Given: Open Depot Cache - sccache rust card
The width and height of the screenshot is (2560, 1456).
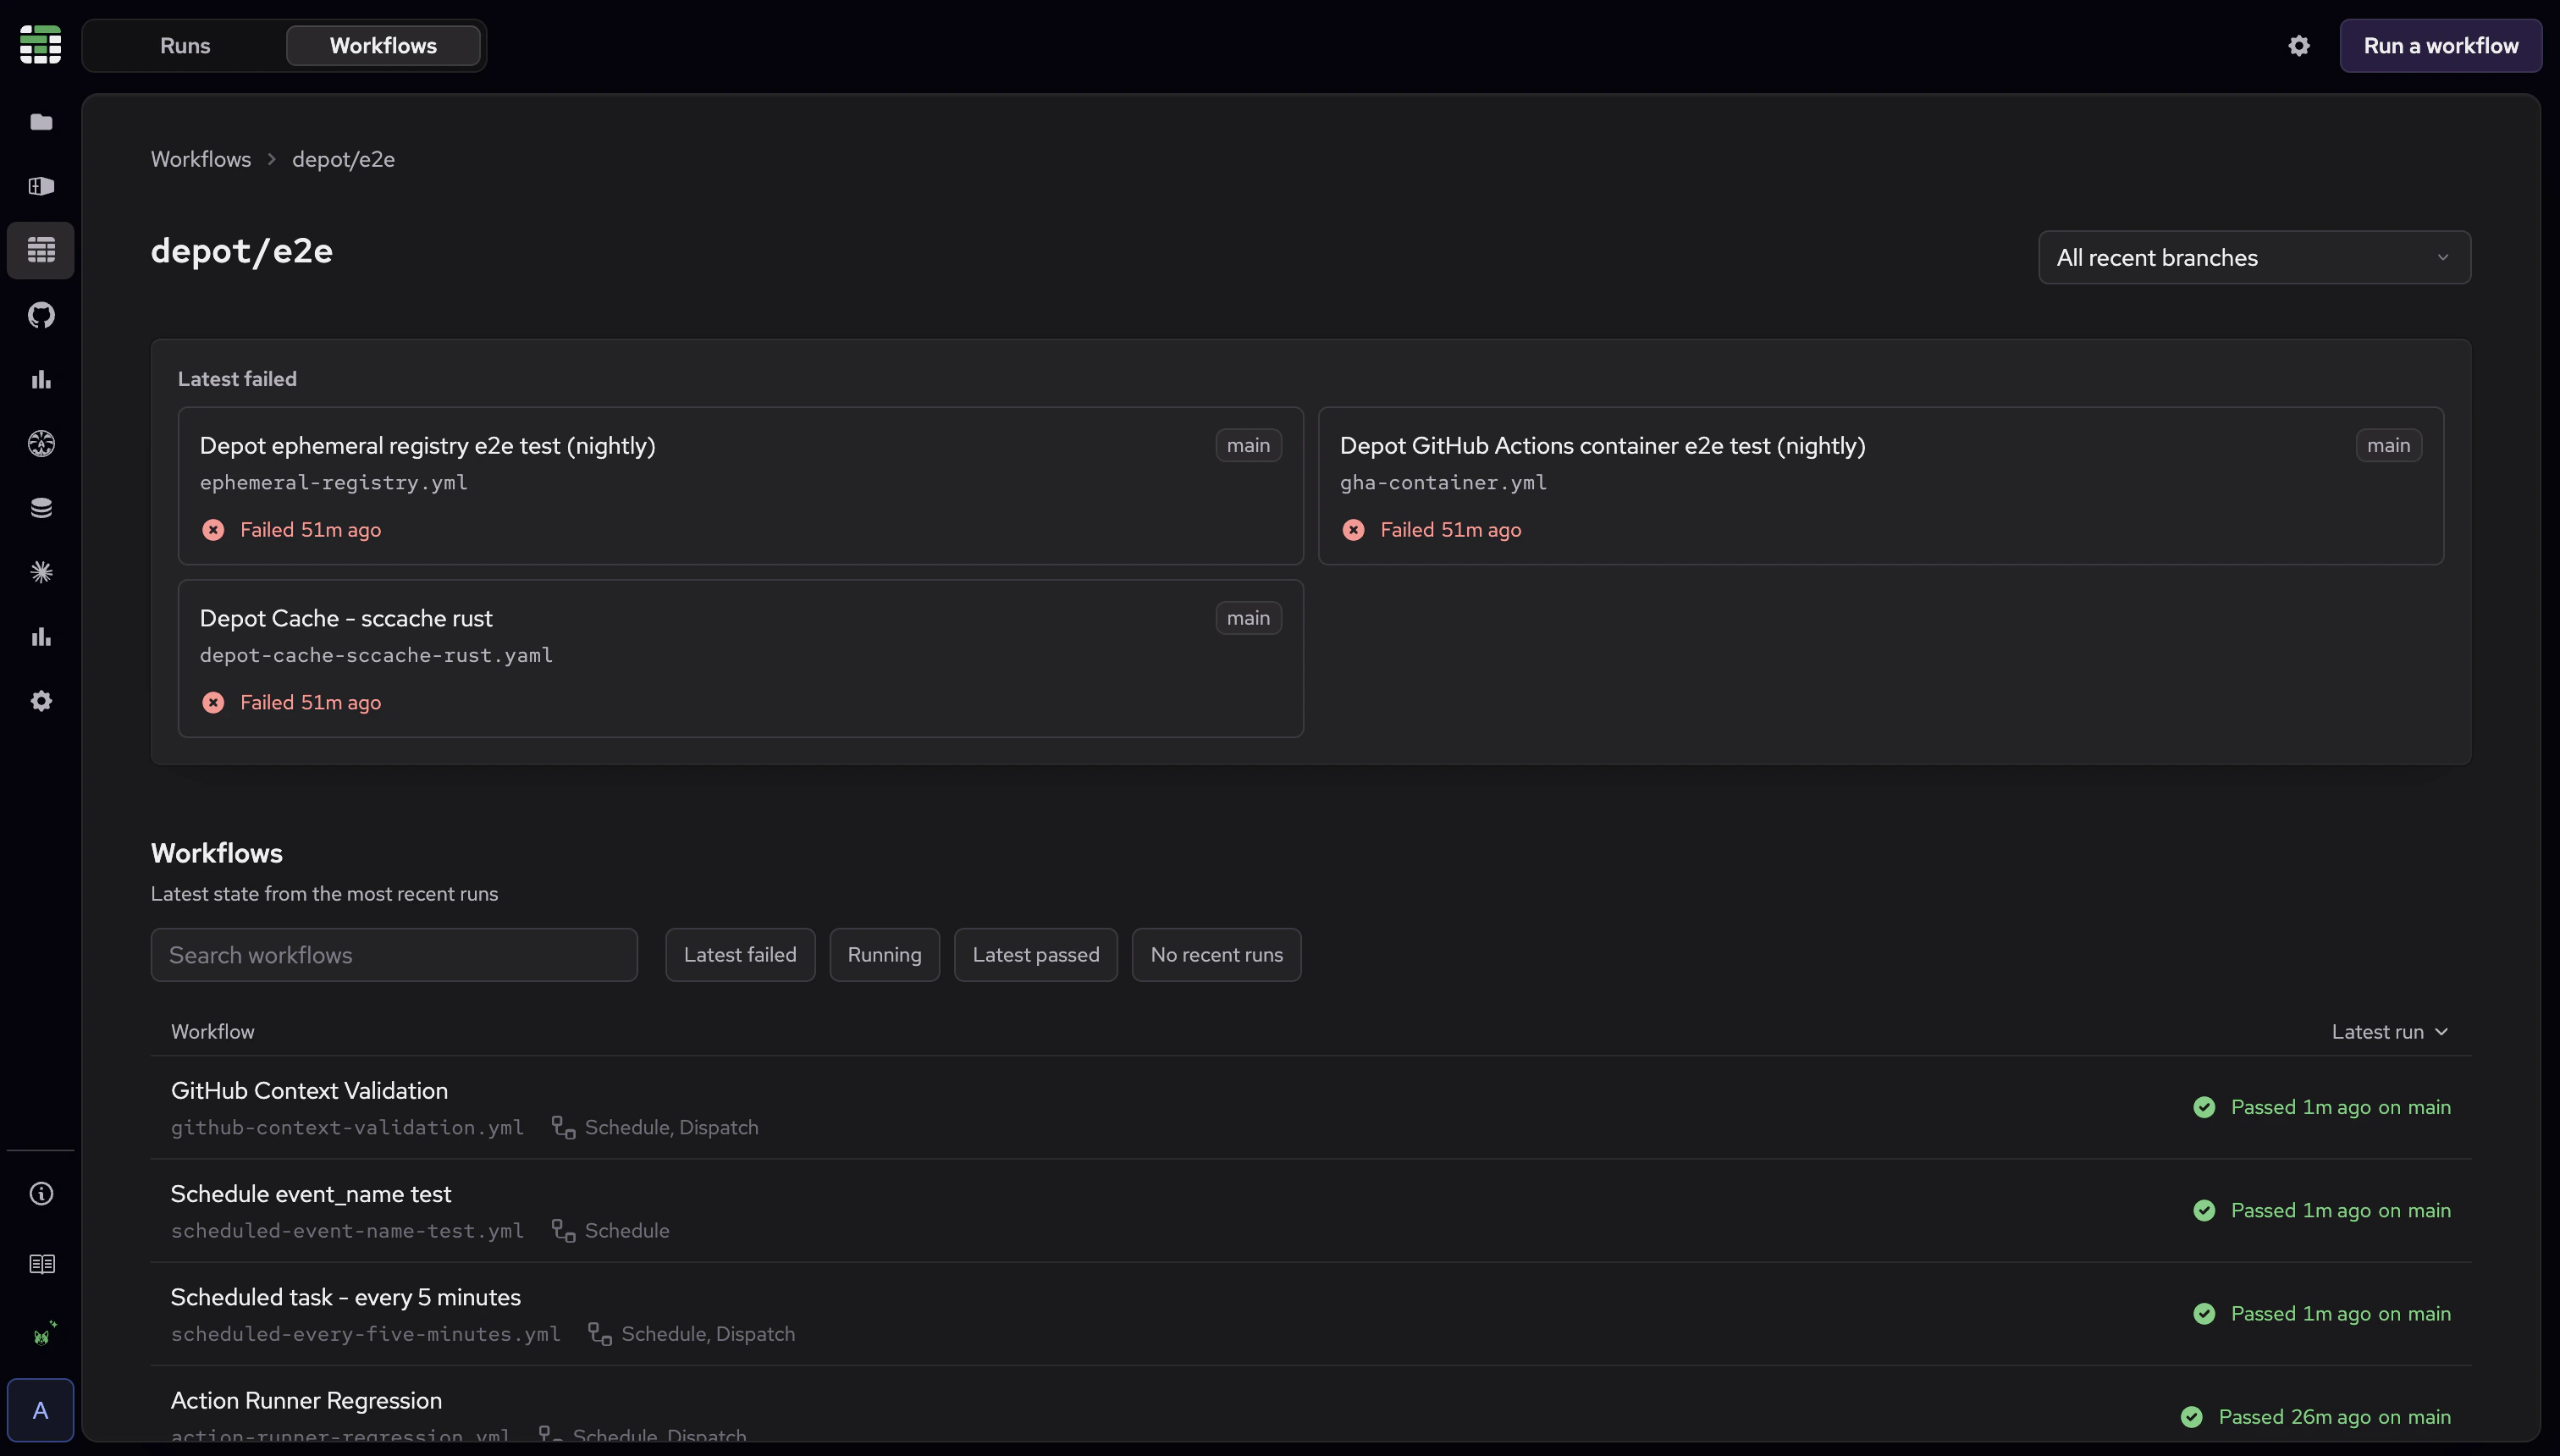Looking at the screenshot, I should tap(740, 659).
